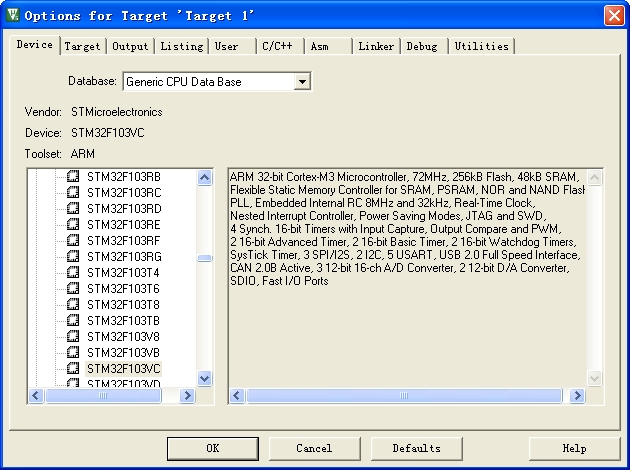Click the chip icon beside STM32F103RE
The image size is (630, 470).
point(73,224)
